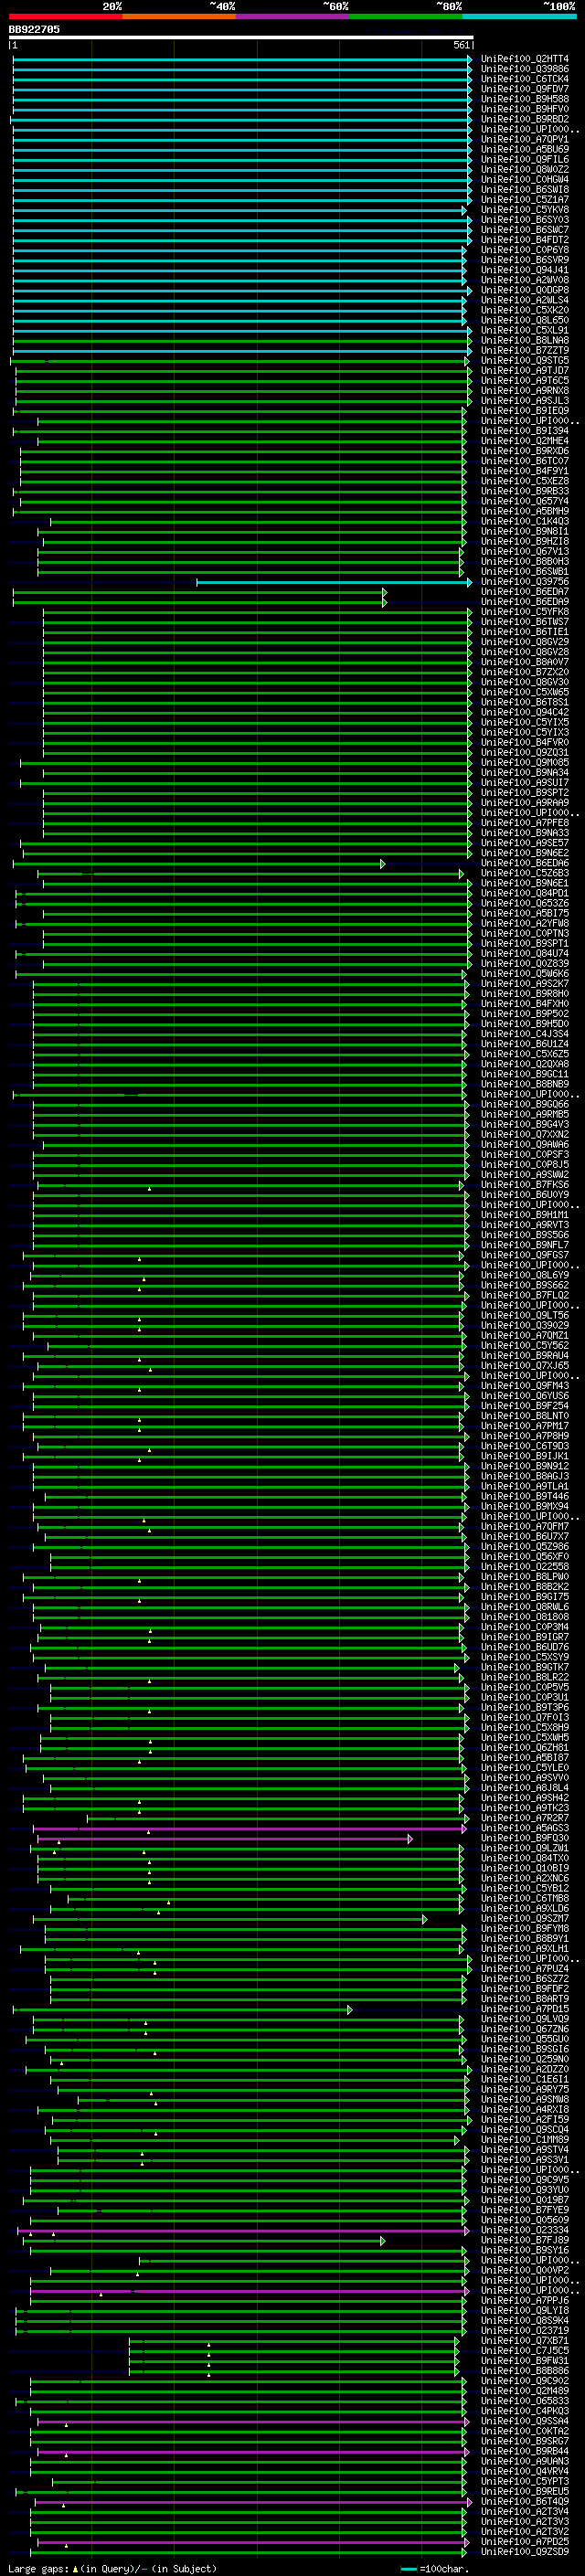This screenshot has width=585, height=2576.
Task: Click the green ~80% identity legend bar
Action: click(x=406, y=16)
